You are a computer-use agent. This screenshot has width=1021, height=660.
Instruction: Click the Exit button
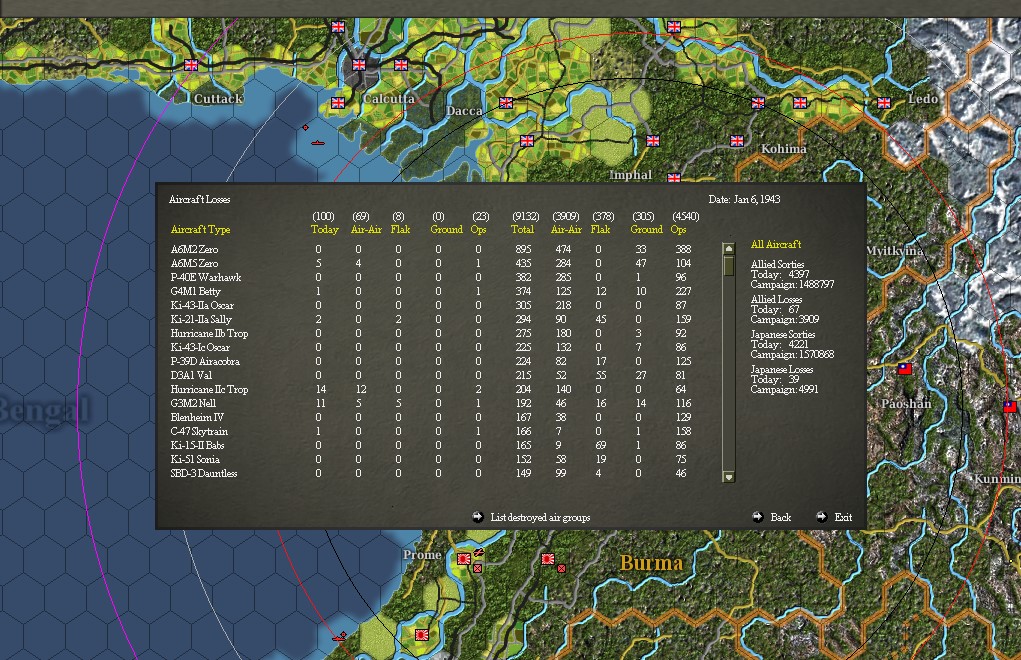coord(843,517)
